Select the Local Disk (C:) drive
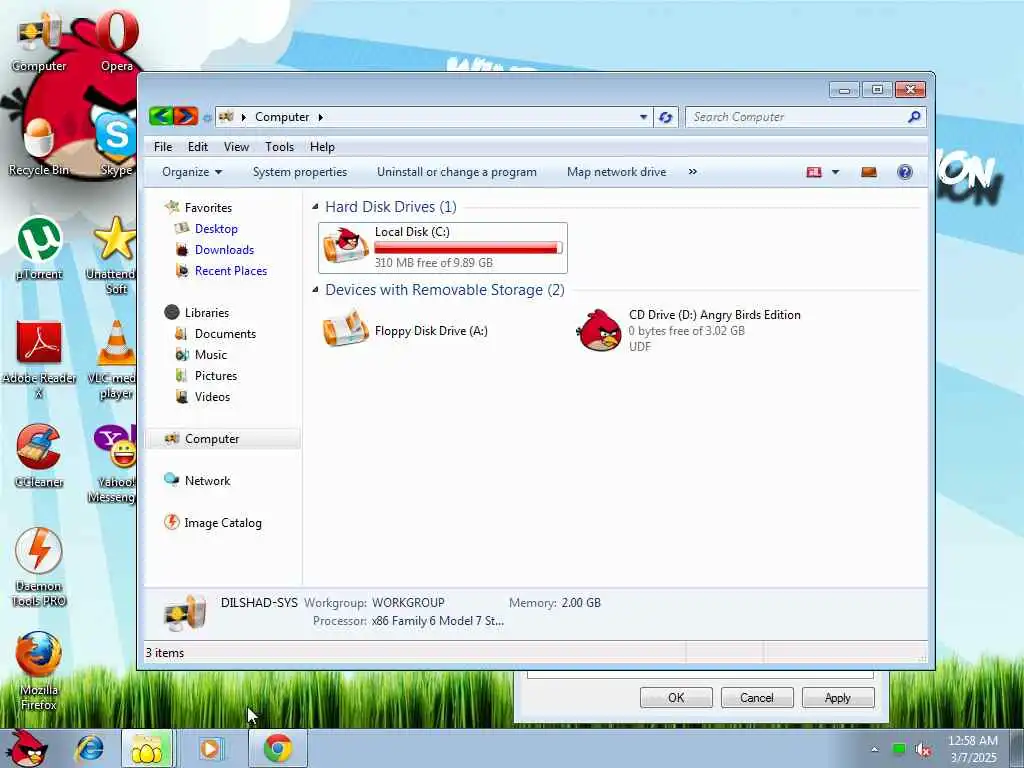This screenshot has width=1024, height=768. point(443,248)
